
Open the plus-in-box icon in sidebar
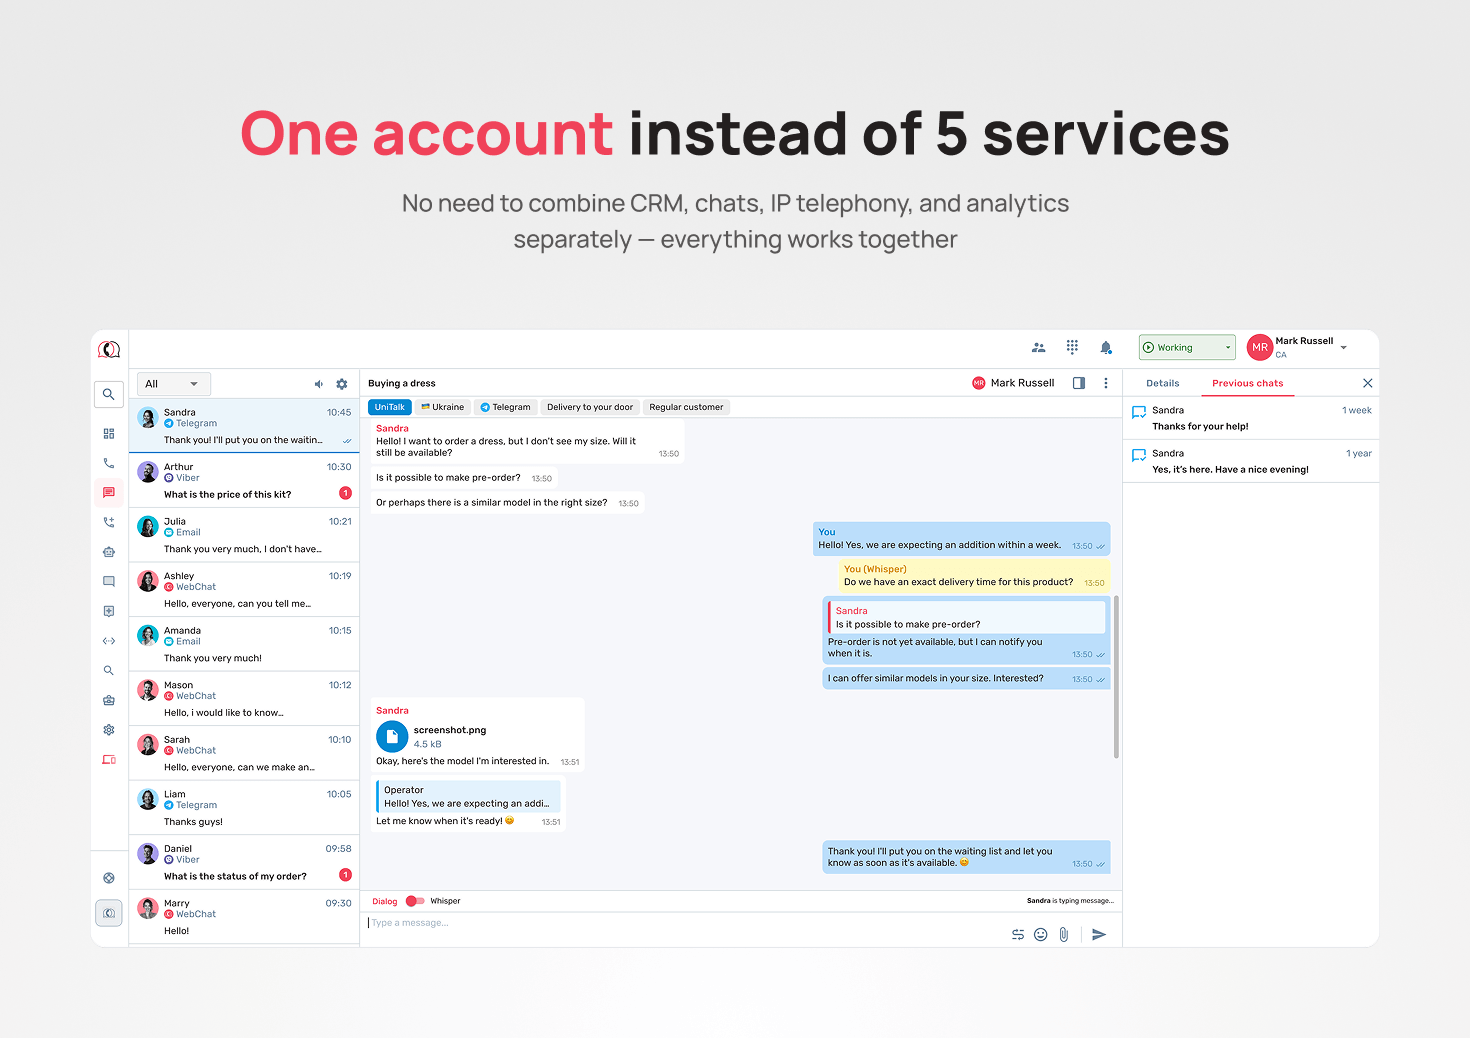[x=109, y=611]
